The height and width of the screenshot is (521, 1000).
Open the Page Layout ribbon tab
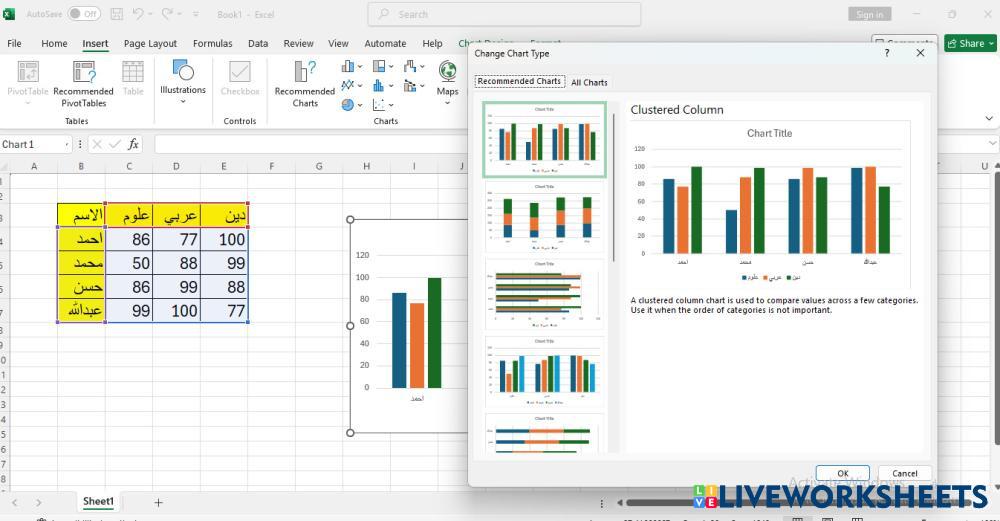pyautogui.click(x=150, y=44)
